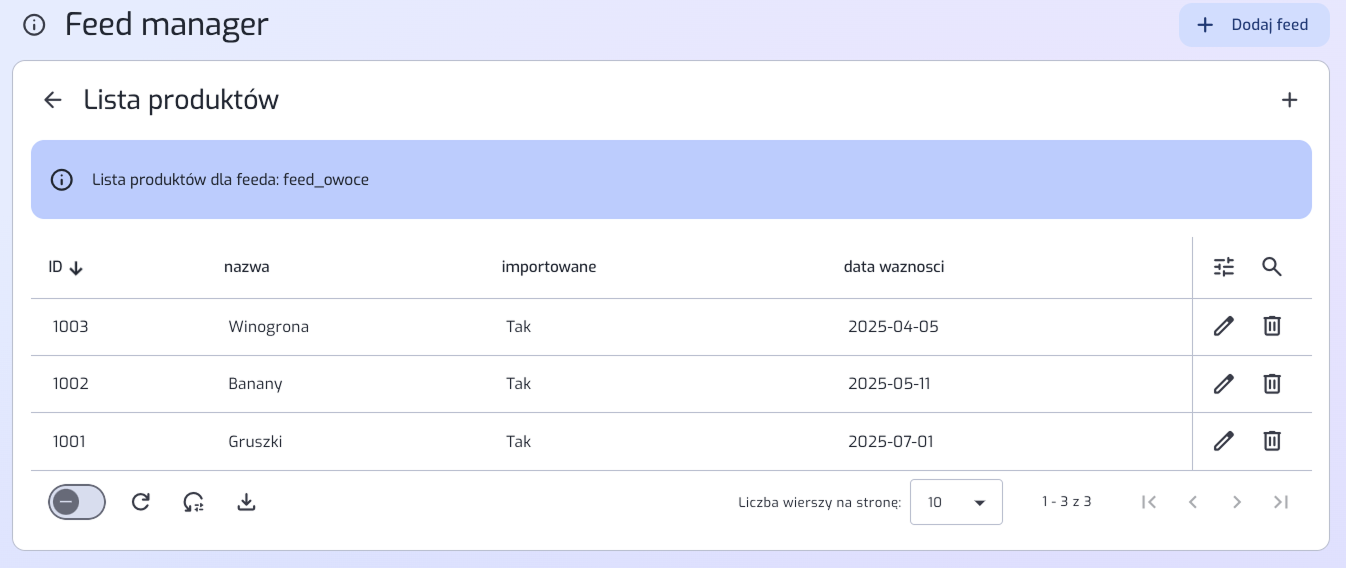Screen dimensions: 1346x568
Task: Delete the Gruszki product row
Action: pyautogui.click(x=1271, y=441)
